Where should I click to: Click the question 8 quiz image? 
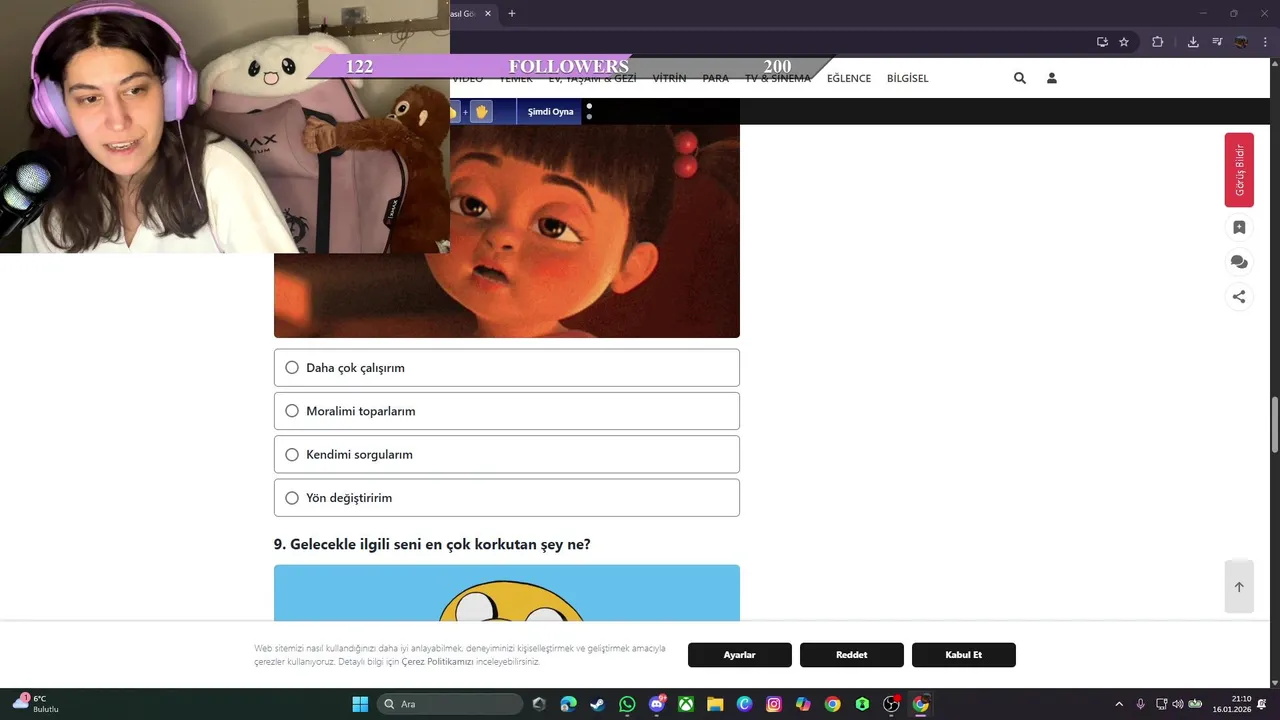tap(507, 231)
